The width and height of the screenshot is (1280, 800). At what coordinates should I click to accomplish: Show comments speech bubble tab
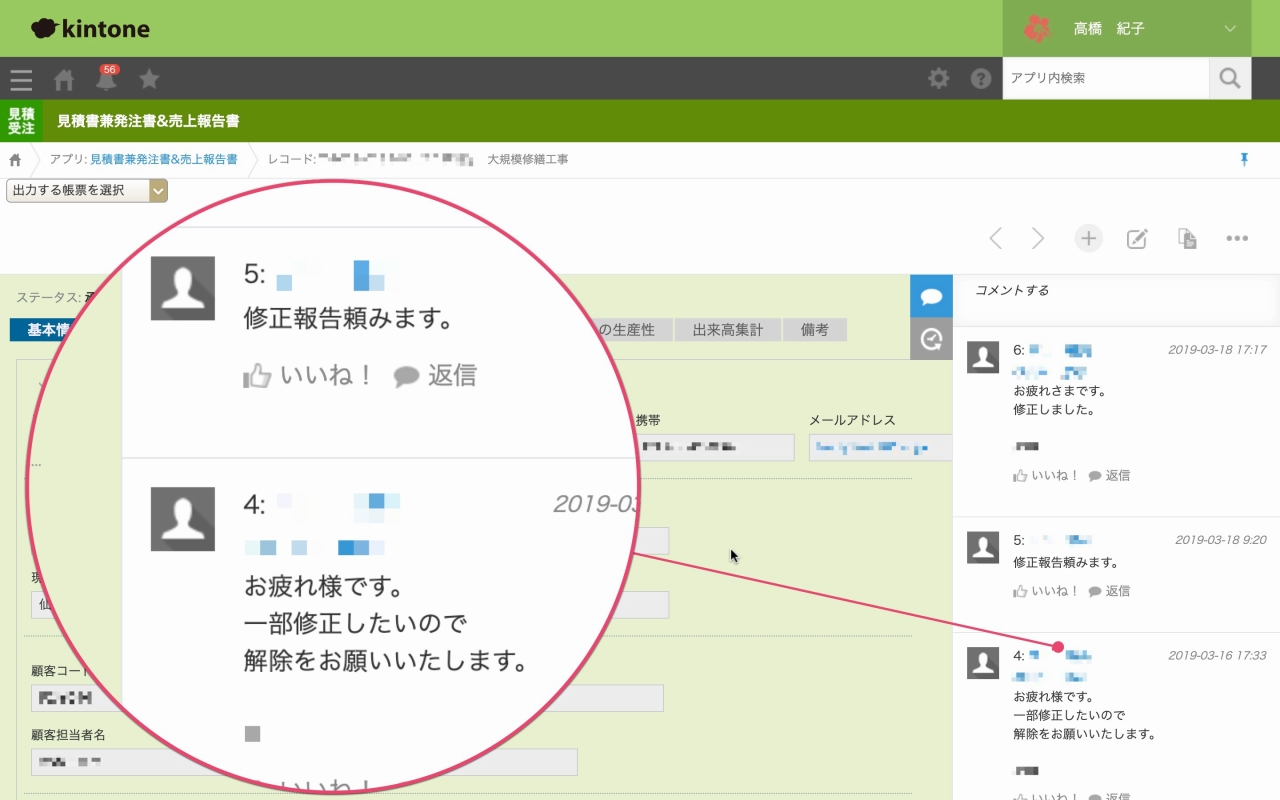pyautogui.click(x=931, y=296)
